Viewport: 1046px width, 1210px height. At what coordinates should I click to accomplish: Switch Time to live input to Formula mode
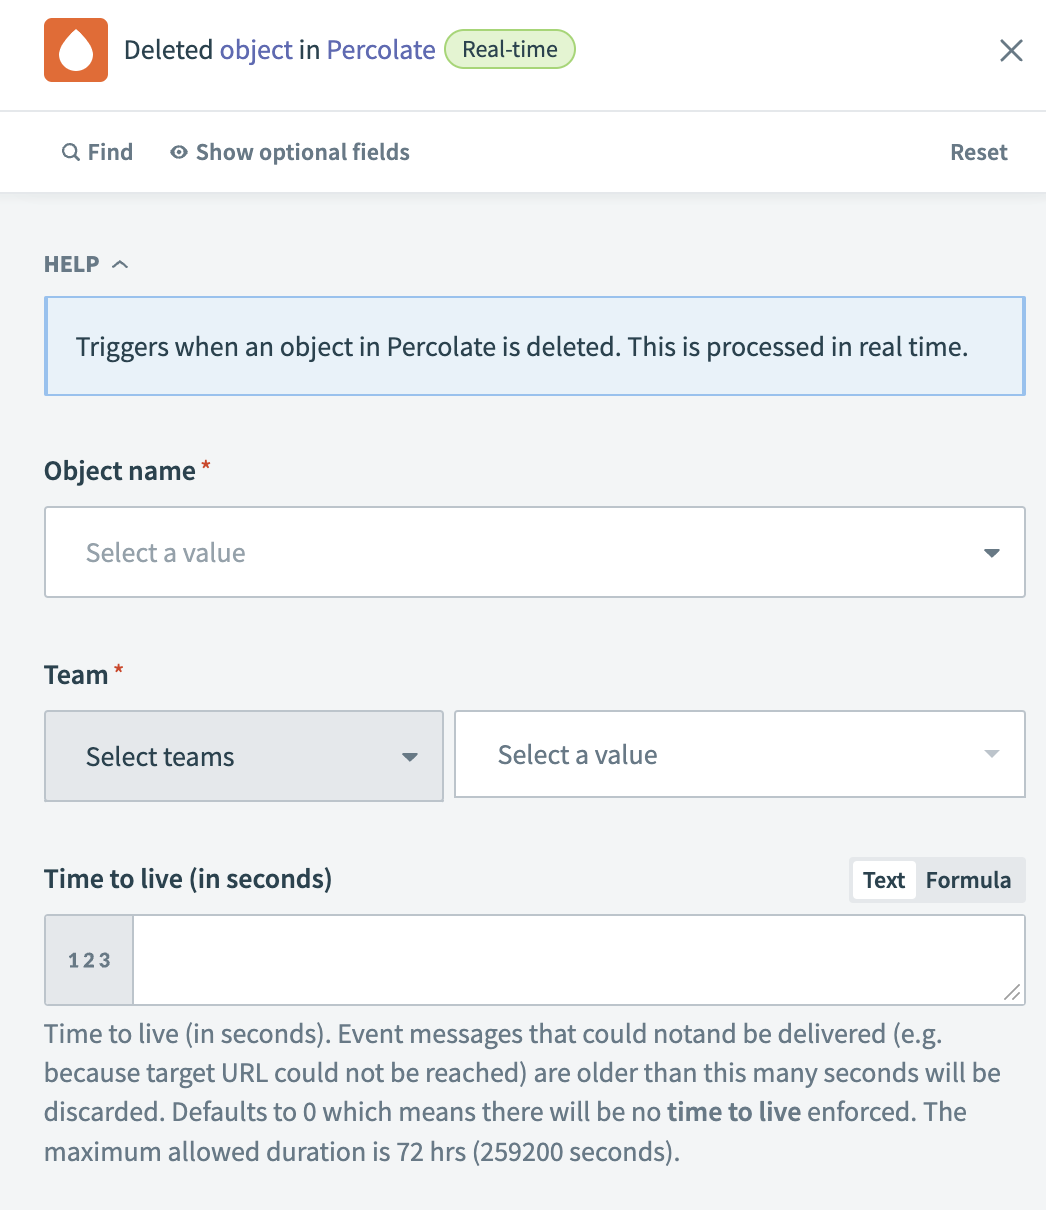(x=968, y=880)
